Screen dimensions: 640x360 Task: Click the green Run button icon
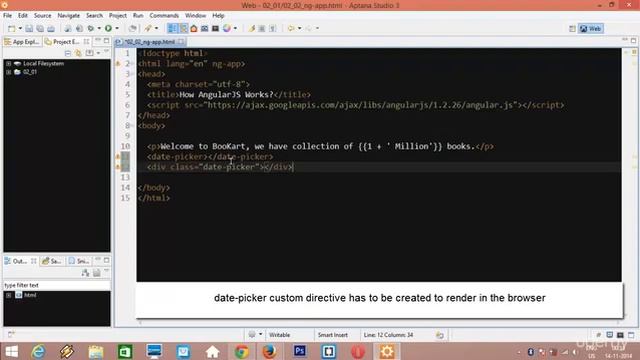(108, 28)
